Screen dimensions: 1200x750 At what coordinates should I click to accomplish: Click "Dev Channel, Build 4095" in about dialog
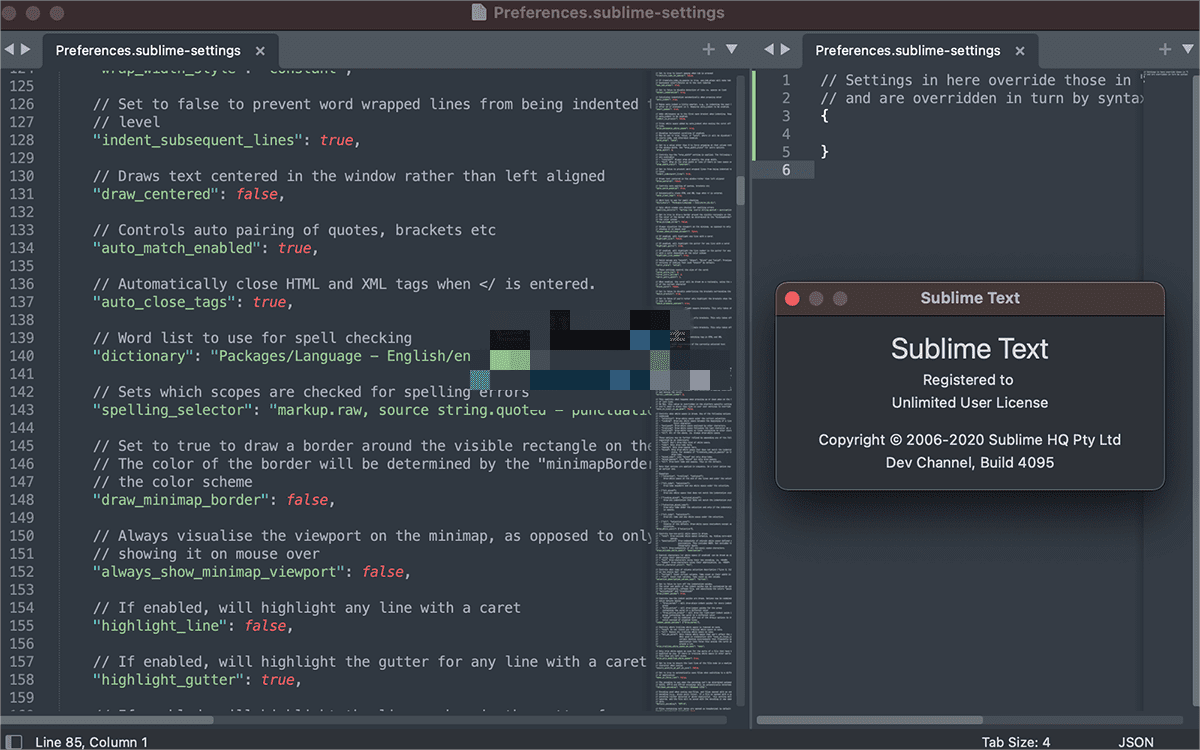click(x=970, y=463)
